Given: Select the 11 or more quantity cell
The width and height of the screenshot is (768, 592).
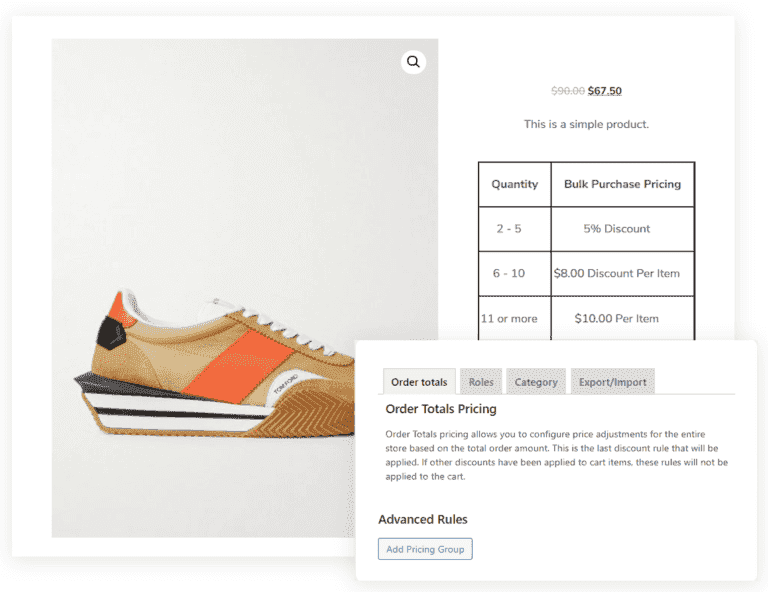Looking at the screenshot, I should (509, 319).
